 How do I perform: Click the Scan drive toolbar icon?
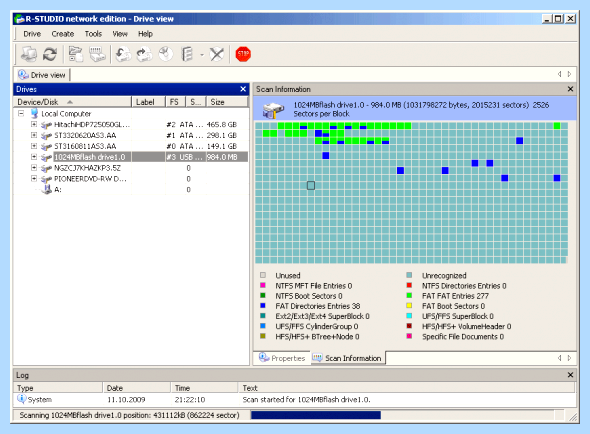coord(97,54)
